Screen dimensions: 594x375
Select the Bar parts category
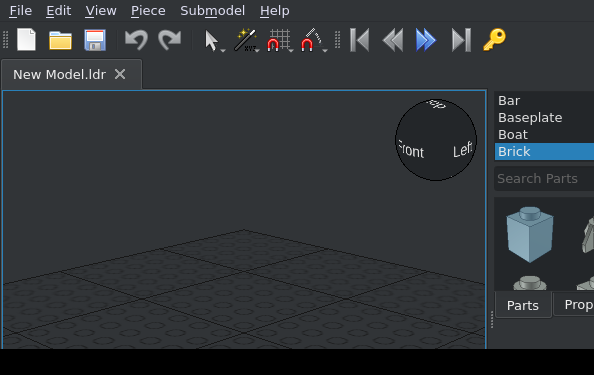(544, 101)
